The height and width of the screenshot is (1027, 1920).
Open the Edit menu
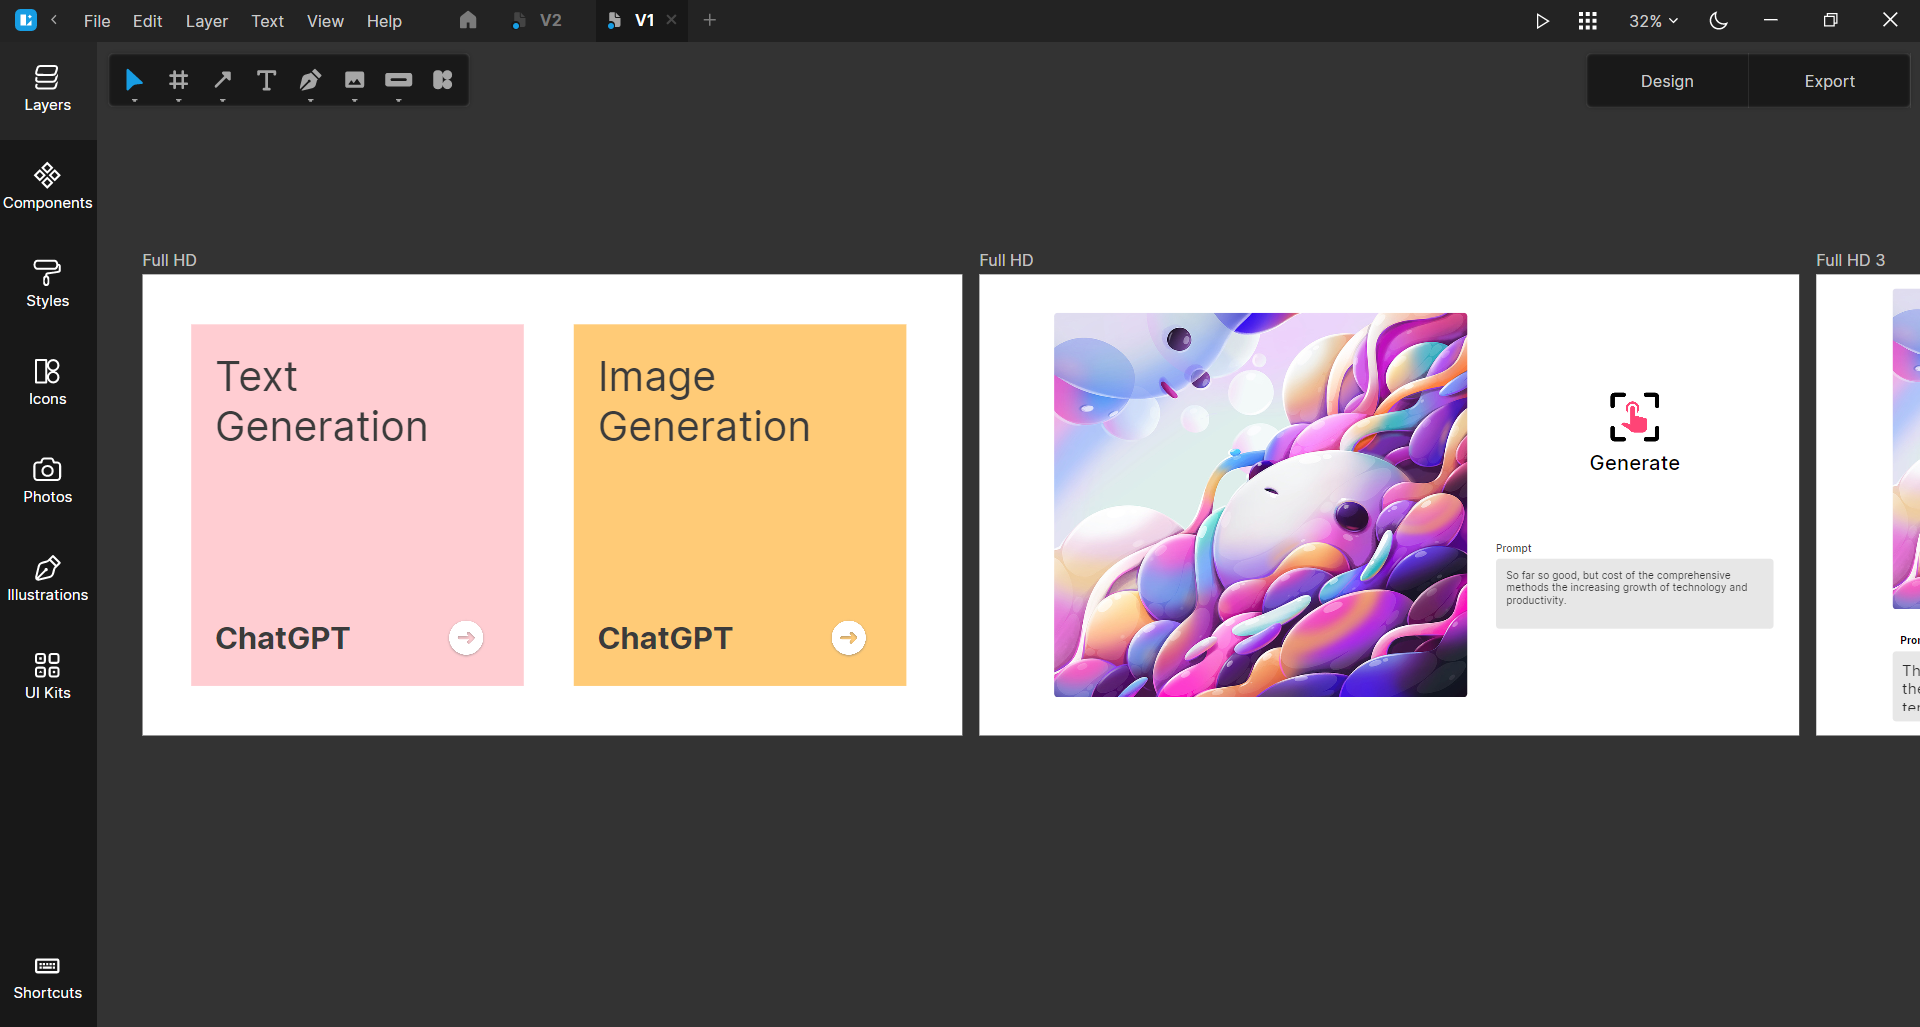click(147, 21)
